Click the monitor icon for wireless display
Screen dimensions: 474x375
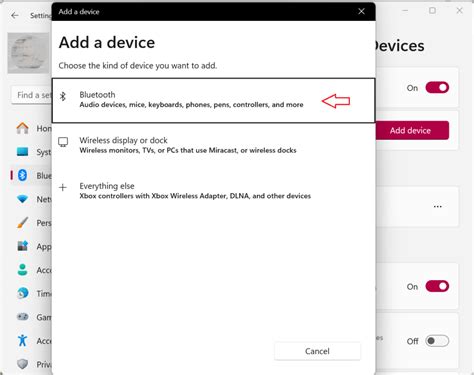63,142
